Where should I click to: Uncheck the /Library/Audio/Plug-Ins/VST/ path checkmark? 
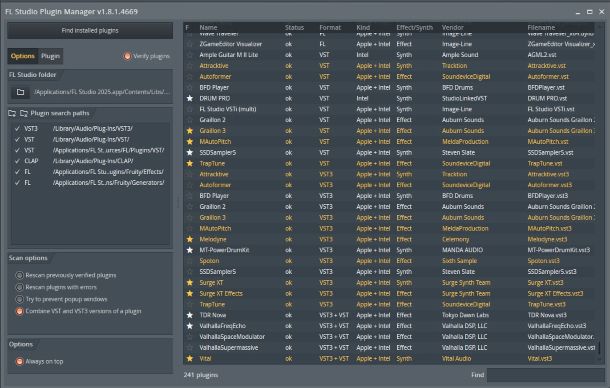click(x=17, y=139)
